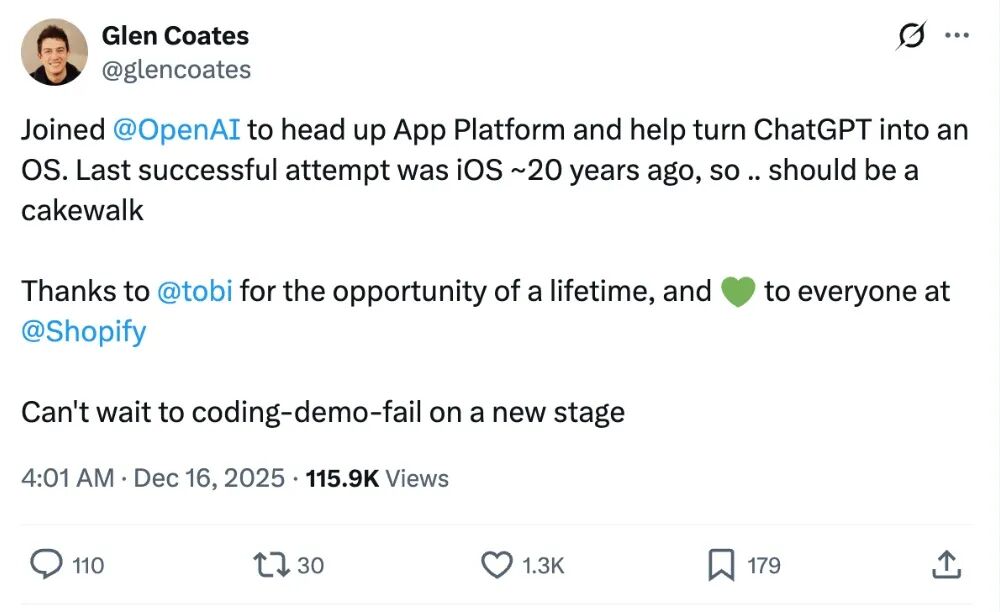Visit the @Shopify mention link

(84, 331)
